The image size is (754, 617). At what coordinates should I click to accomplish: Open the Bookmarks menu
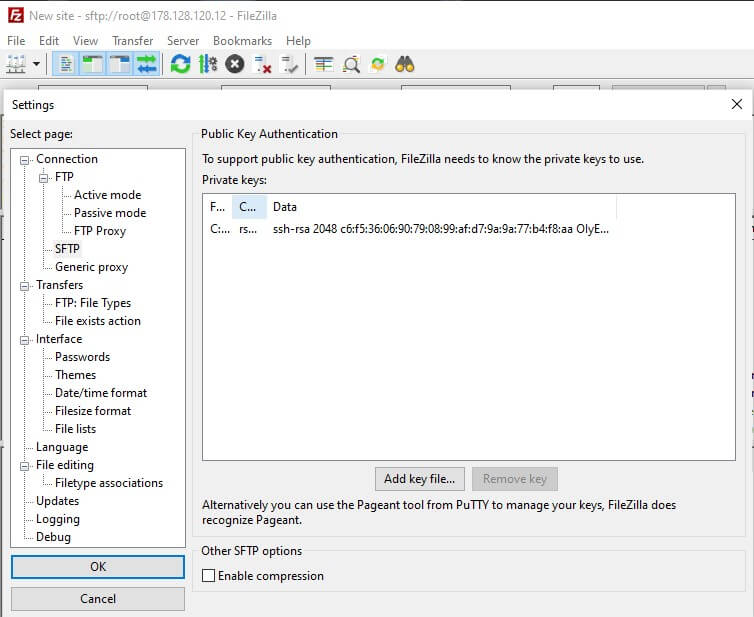tap(242, 41)
